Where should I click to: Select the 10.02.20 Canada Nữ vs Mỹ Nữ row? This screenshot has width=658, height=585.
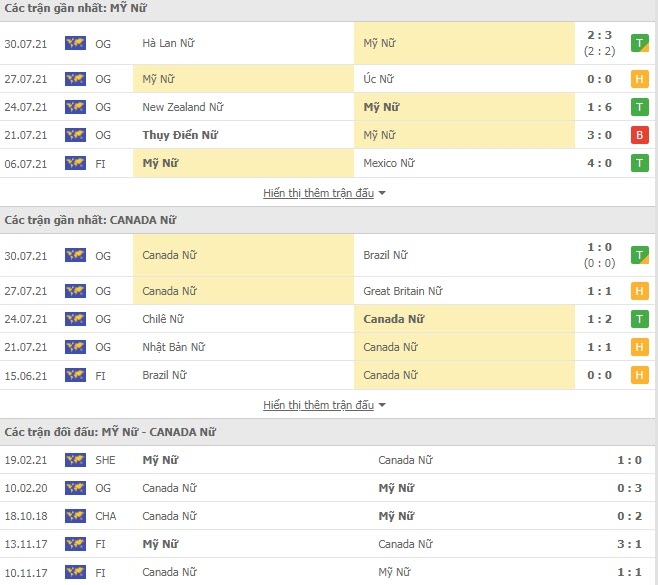coord(327,488)
